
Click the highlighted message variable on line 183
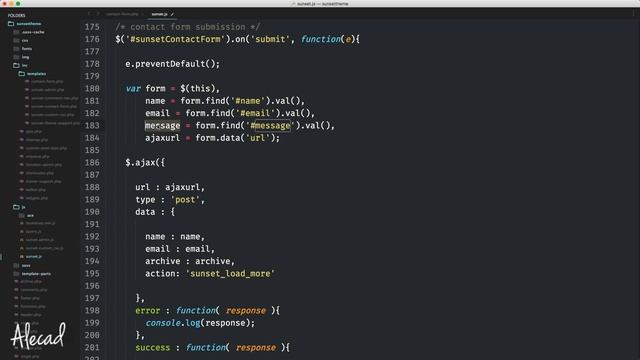tap(162, 126)
